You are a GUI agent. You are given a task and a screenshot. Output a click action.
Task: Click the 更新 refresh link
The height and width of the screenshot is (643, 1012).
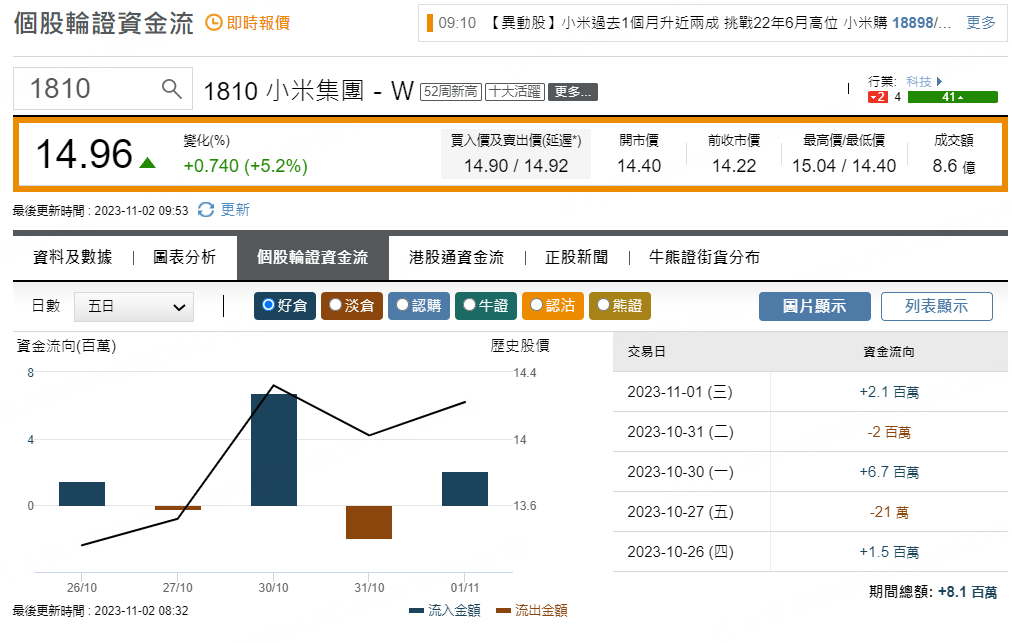tap(235, 210)
